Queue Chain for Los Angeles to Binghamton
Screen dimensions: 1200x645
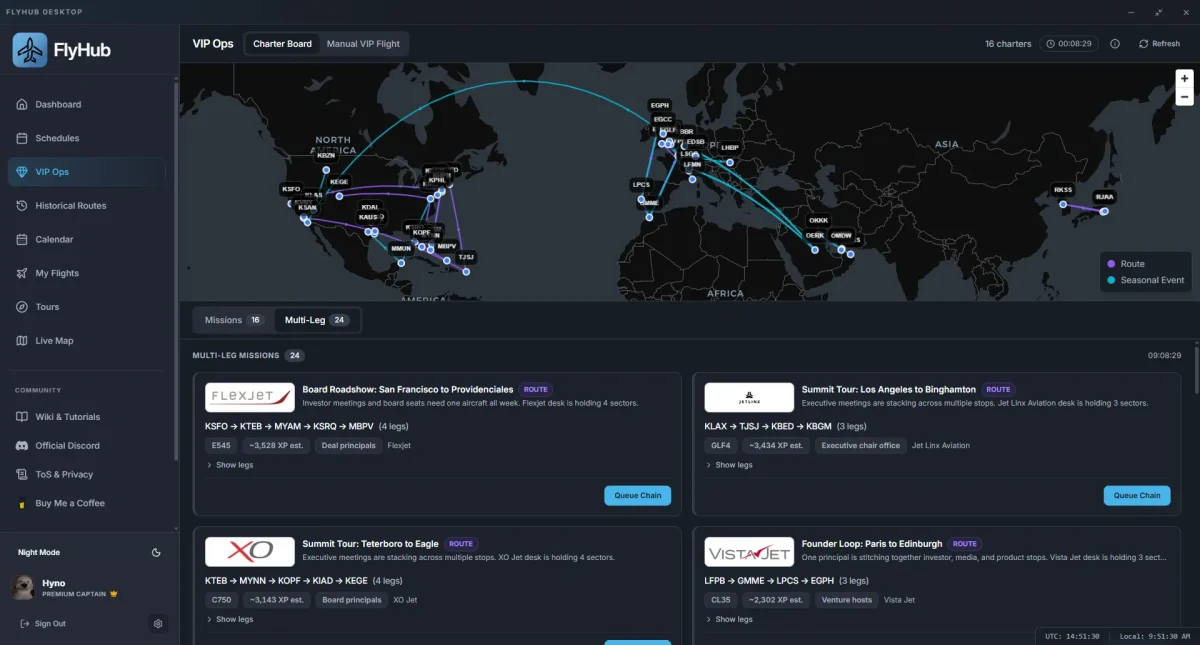(x=1137, y=495)
